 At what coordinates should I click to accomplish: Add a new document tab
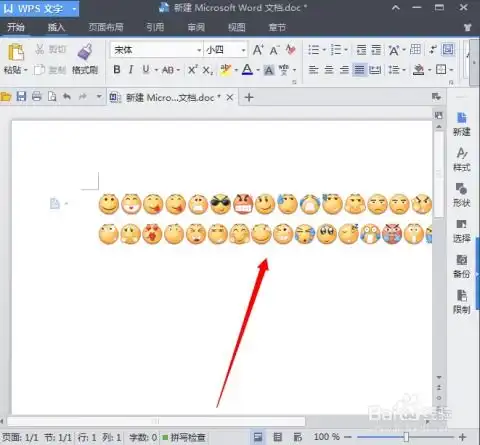[x=249, y=97]
